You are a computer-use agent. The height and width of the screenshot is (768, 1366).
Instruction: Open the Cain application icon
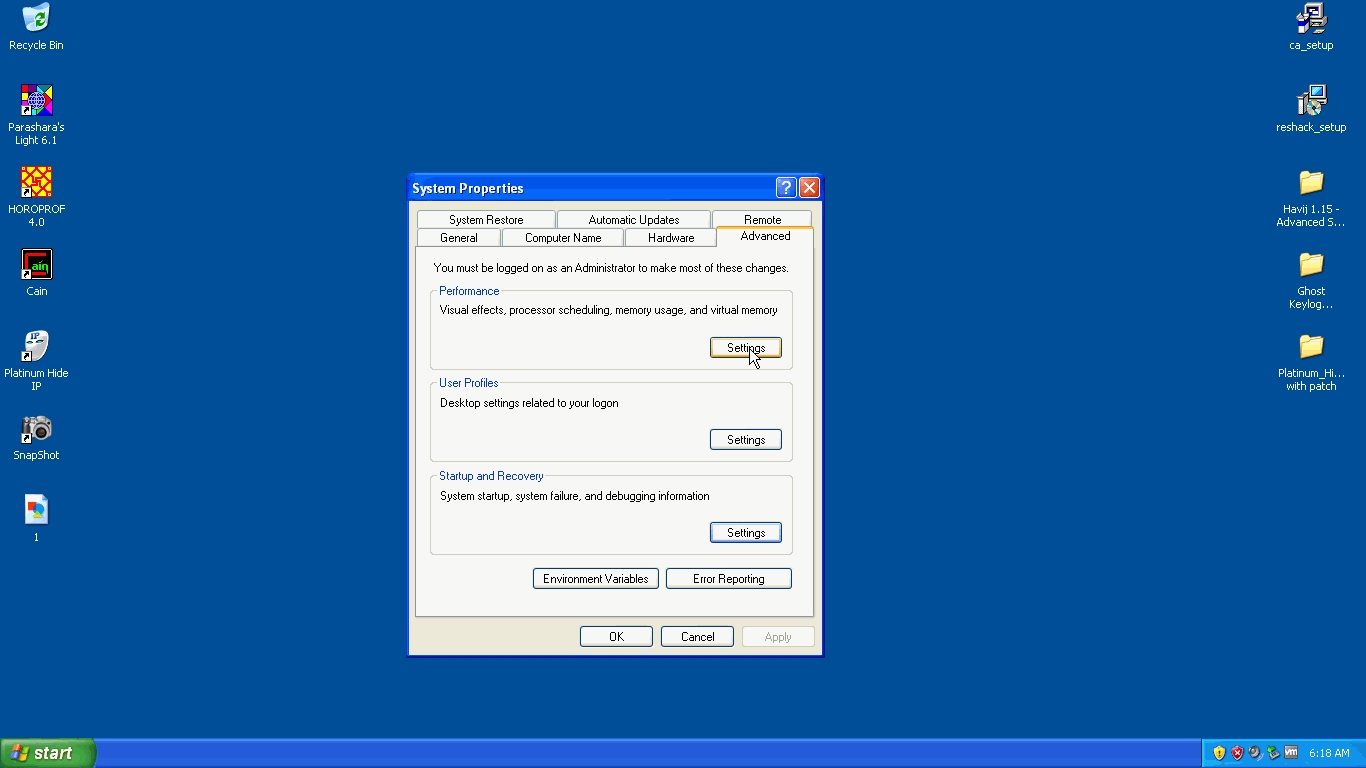click(x=36, y=263)
